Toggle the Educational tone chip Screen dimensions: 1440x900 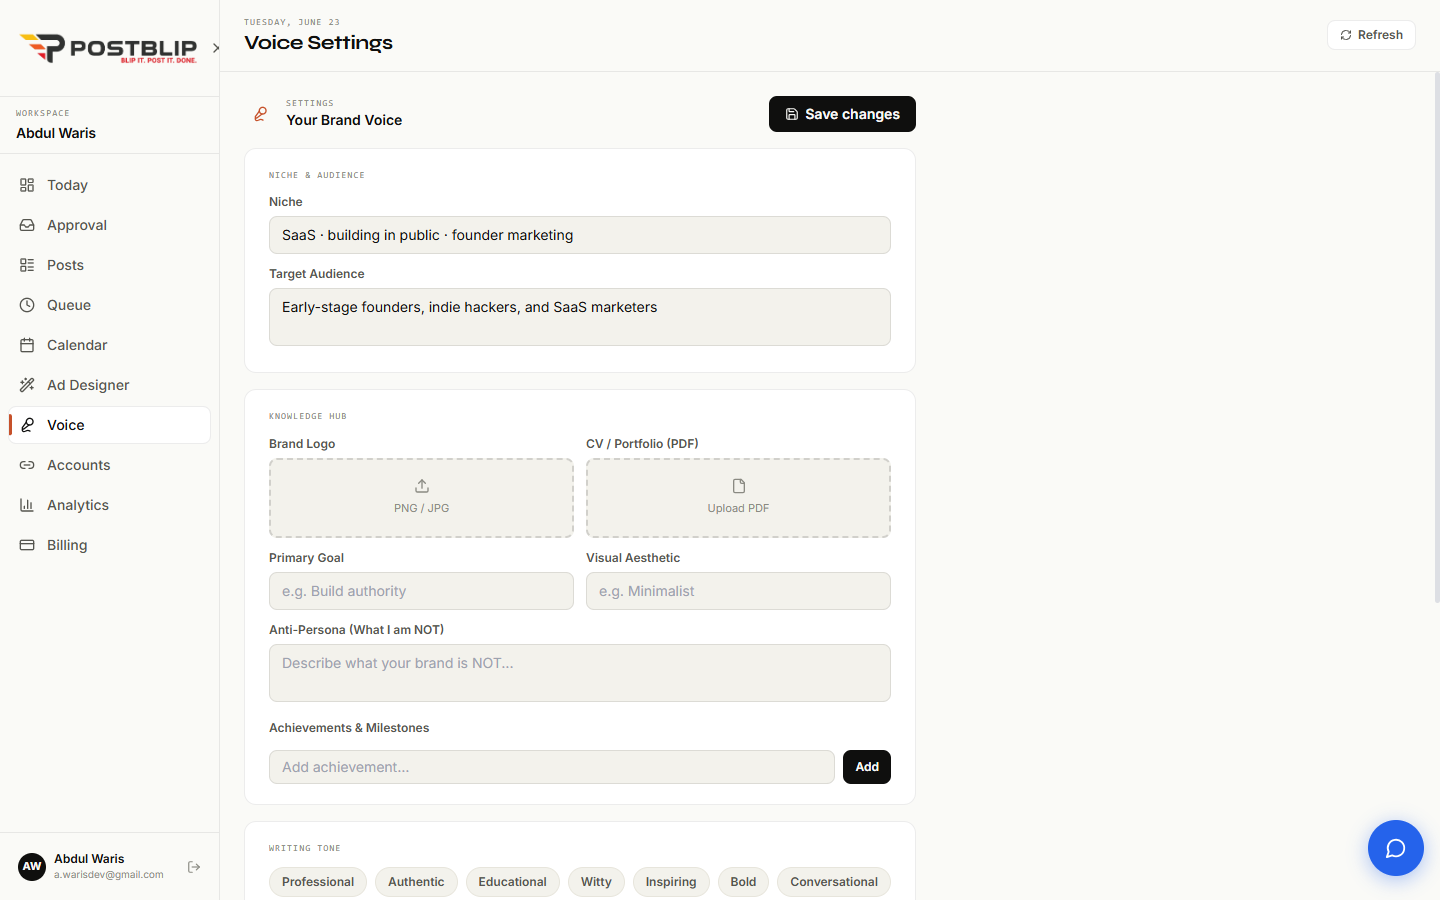512,882
